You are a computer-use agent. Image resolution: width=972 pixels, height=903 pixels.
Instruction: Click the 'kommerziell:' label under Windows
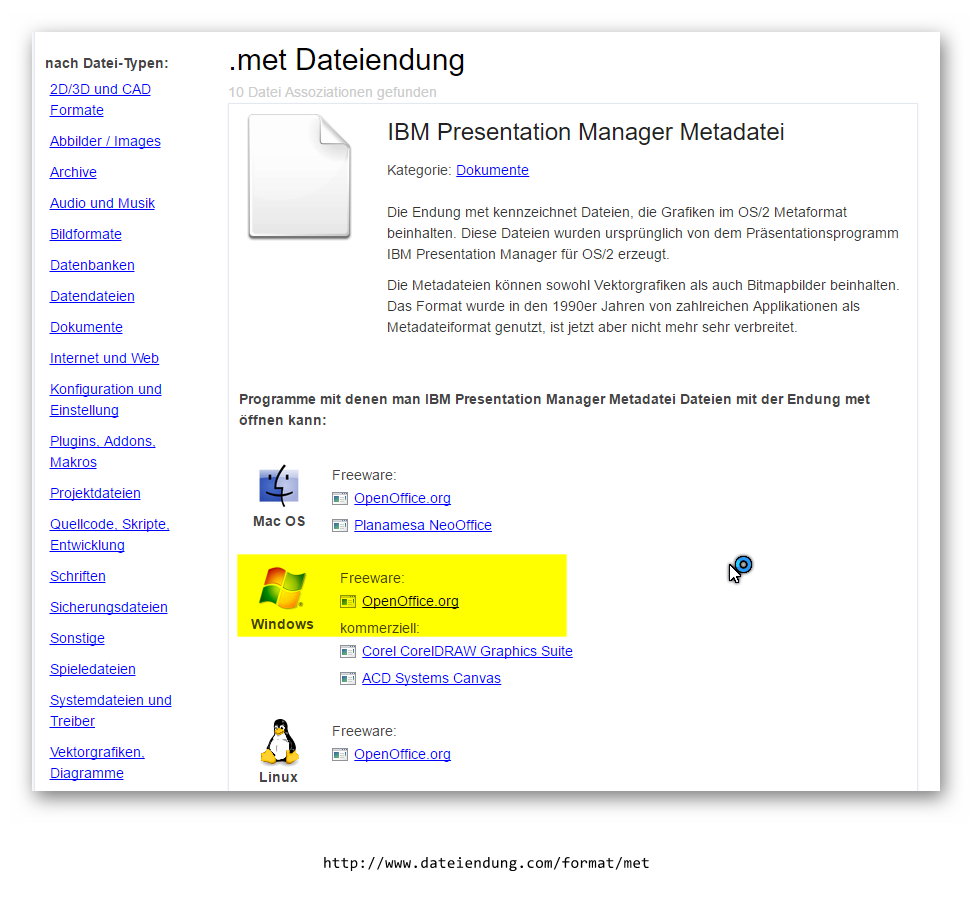pyautogui.click(x=379, y=628)
